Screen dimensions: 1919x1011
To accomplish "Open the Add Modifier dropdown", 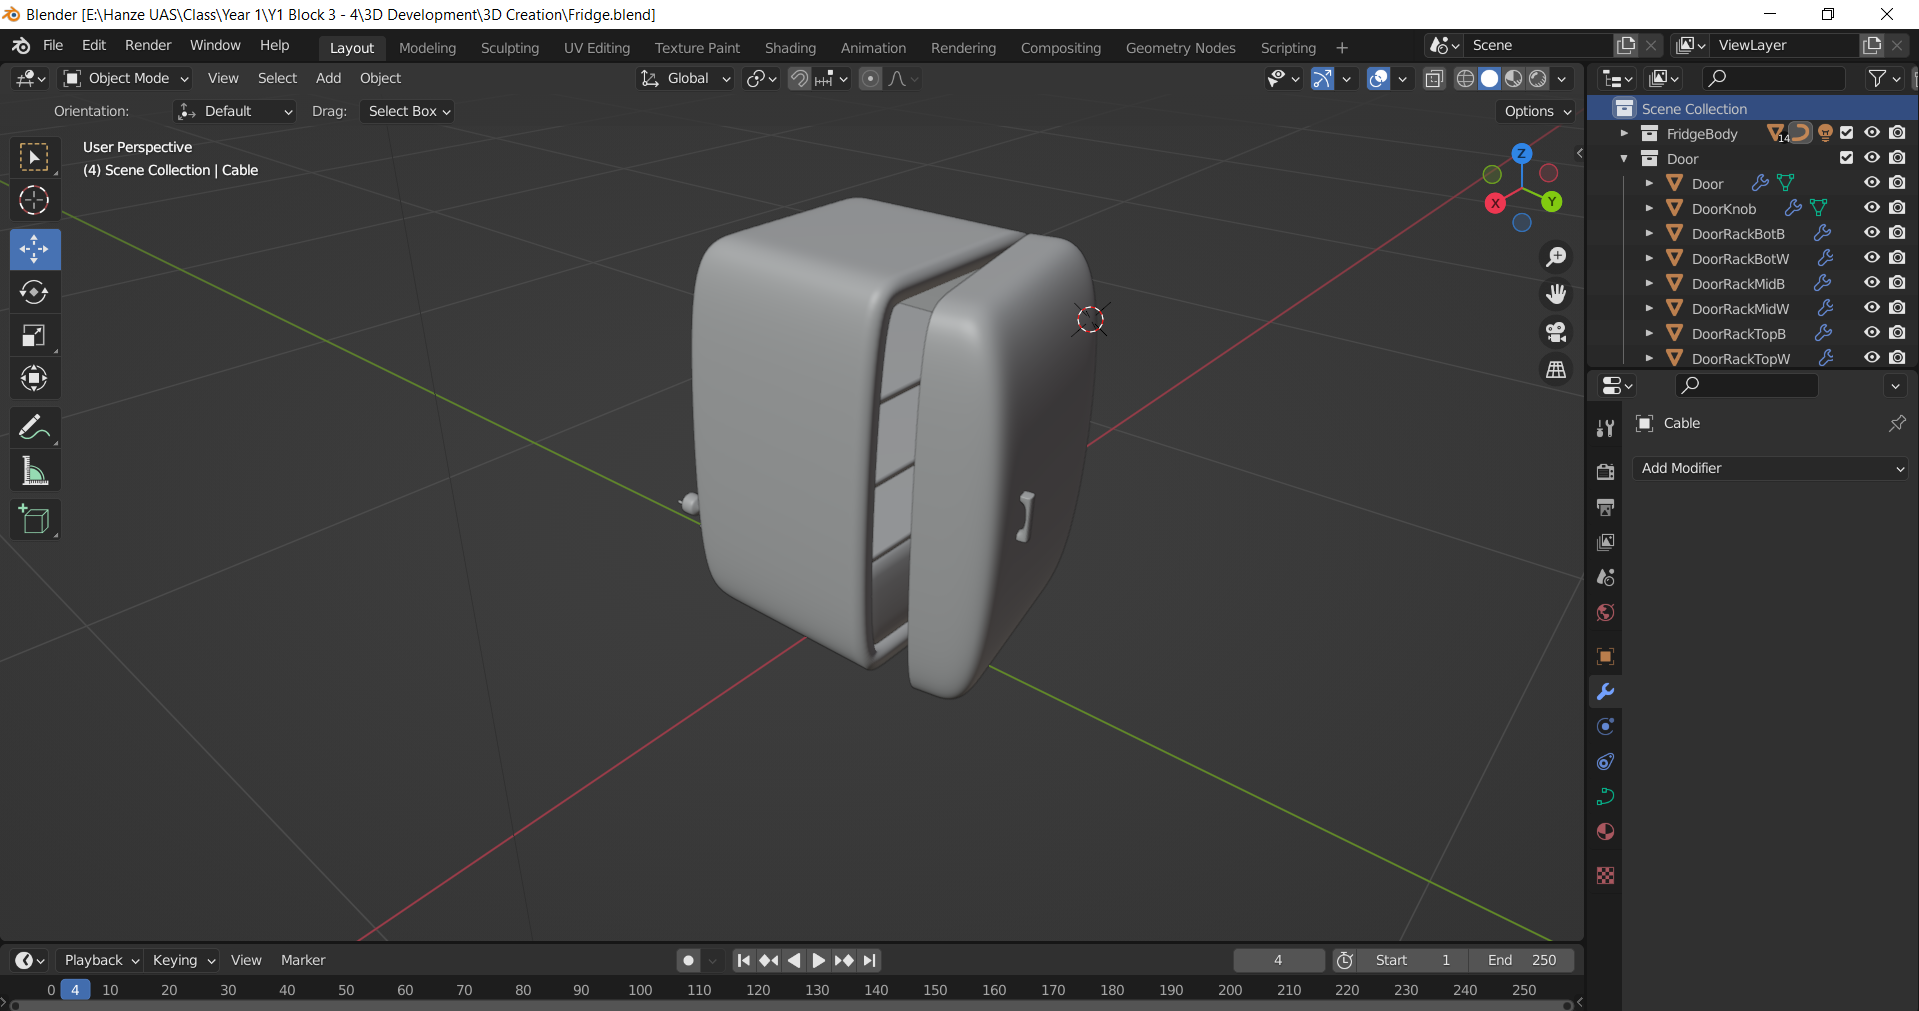I will point(1771,468).
